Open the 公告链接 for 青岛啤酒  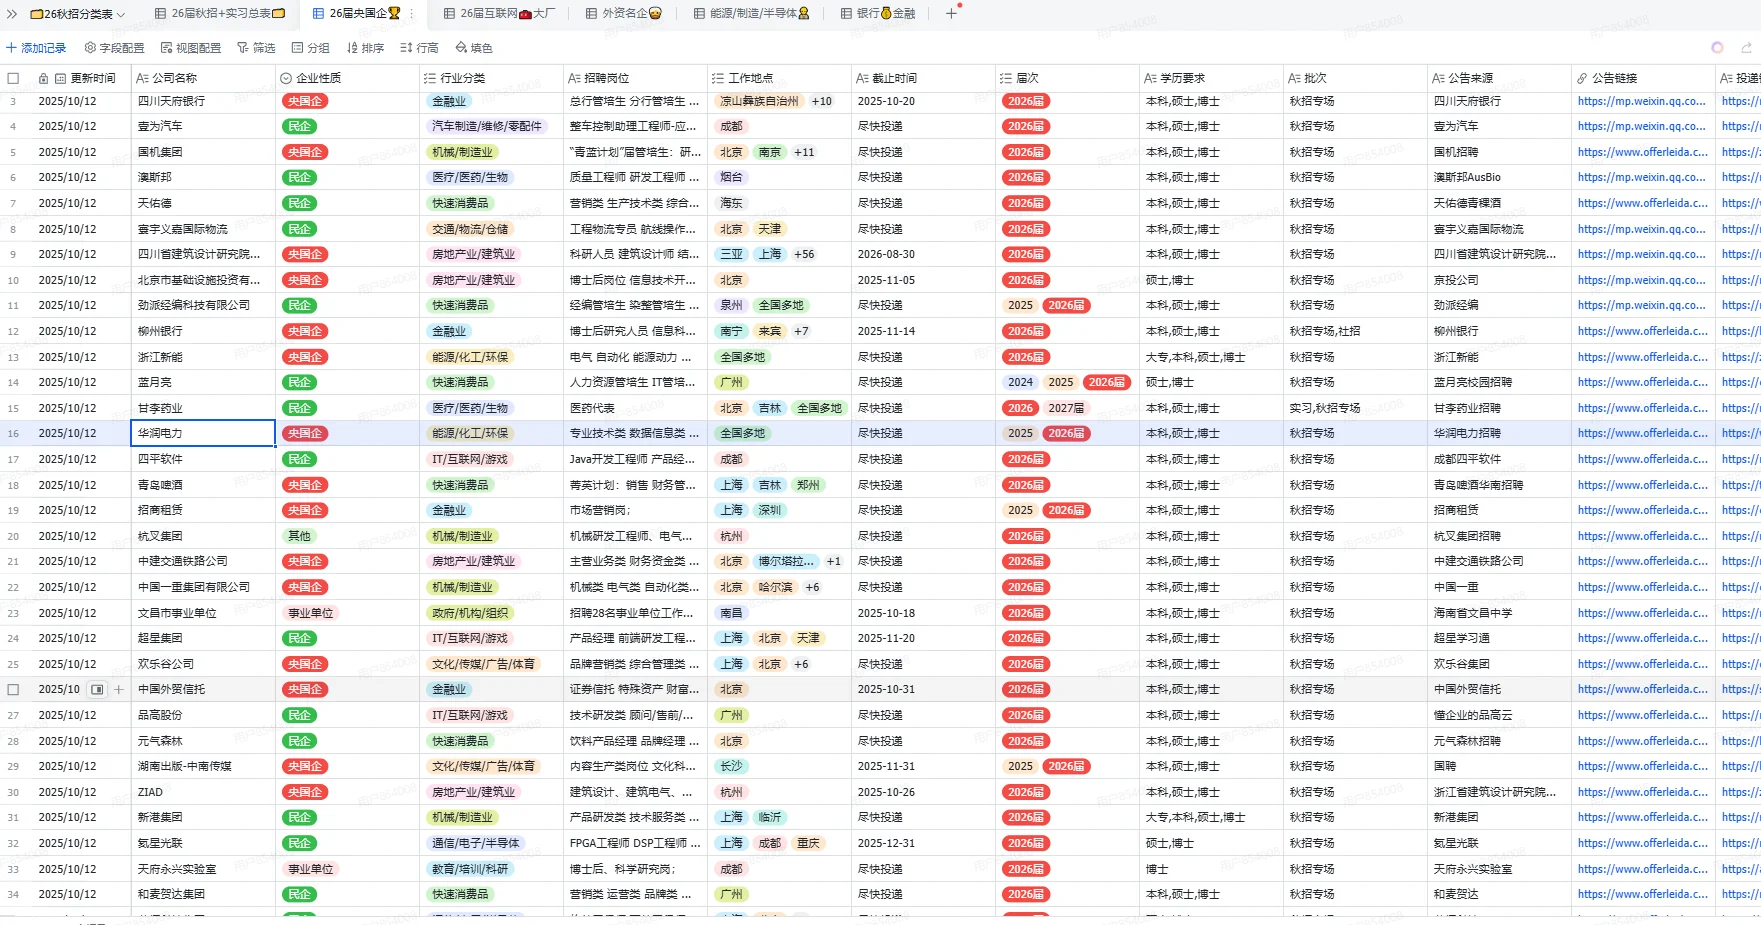click(1643, 485)
